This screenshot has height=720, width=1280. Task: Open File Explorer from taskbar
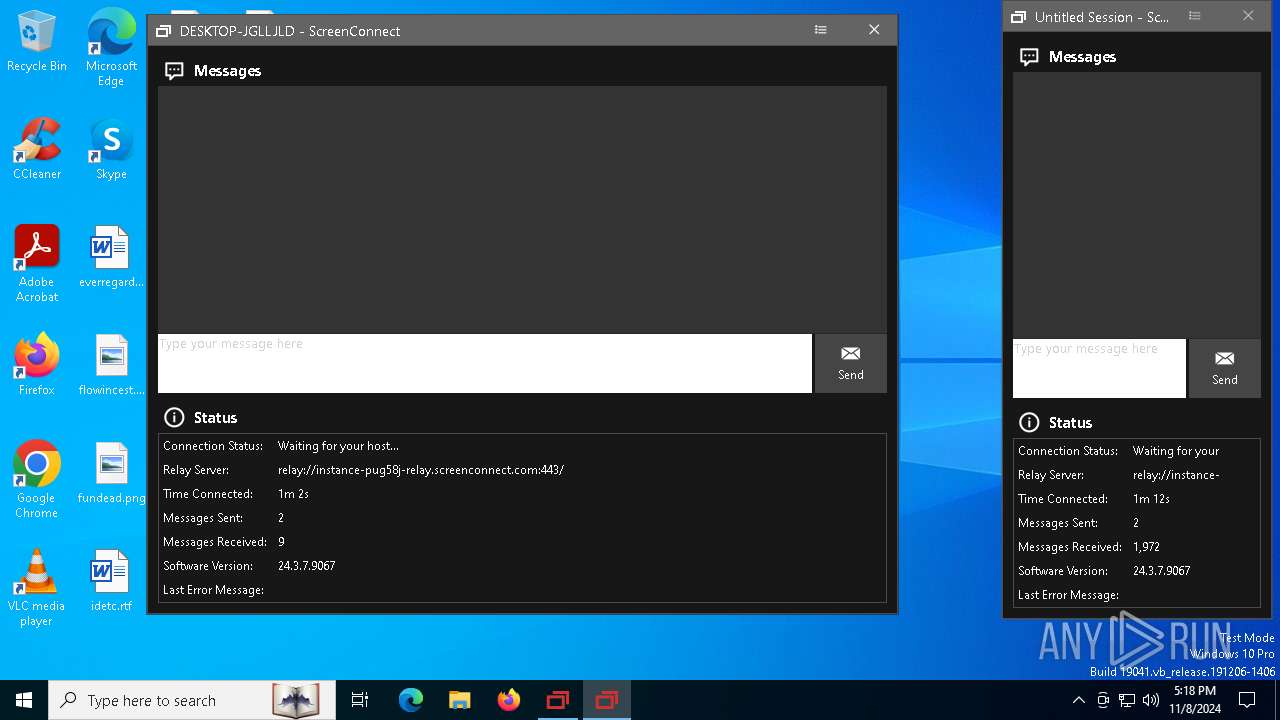(x=460, y=700)
